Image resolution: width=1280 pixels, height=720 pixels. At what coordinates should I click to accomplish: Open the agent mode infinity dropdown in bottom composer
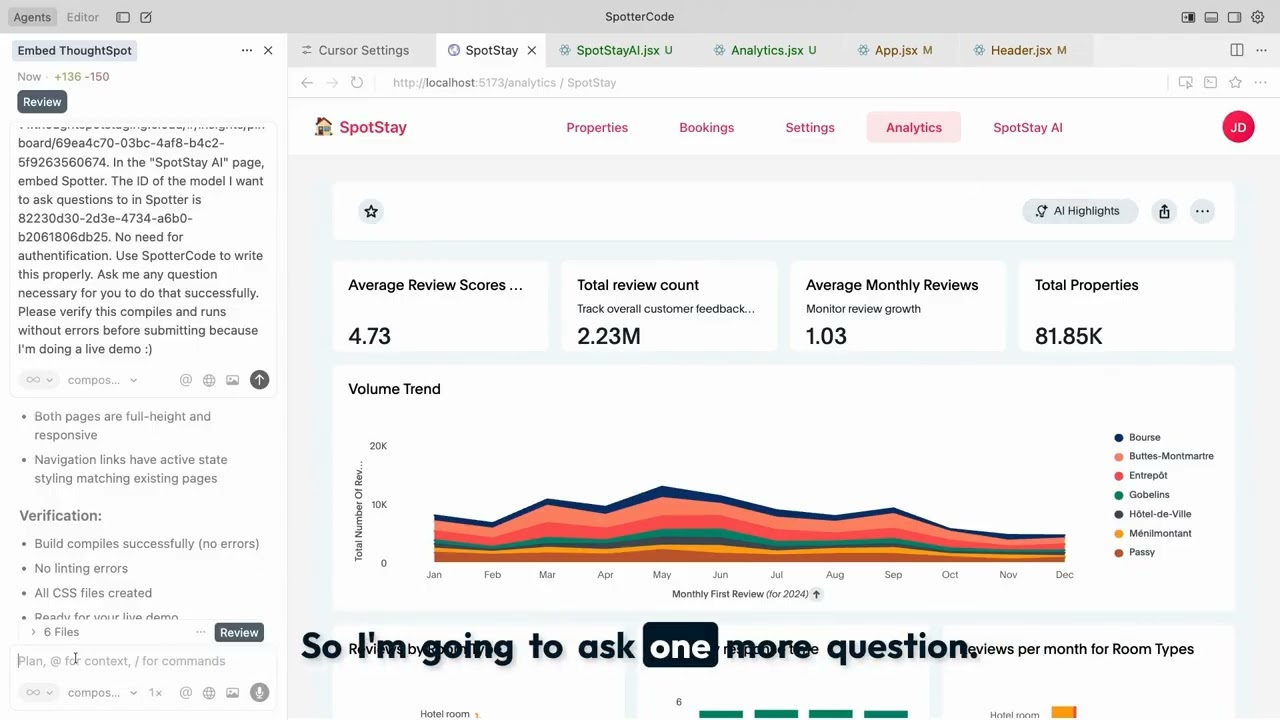pos(38,692)
